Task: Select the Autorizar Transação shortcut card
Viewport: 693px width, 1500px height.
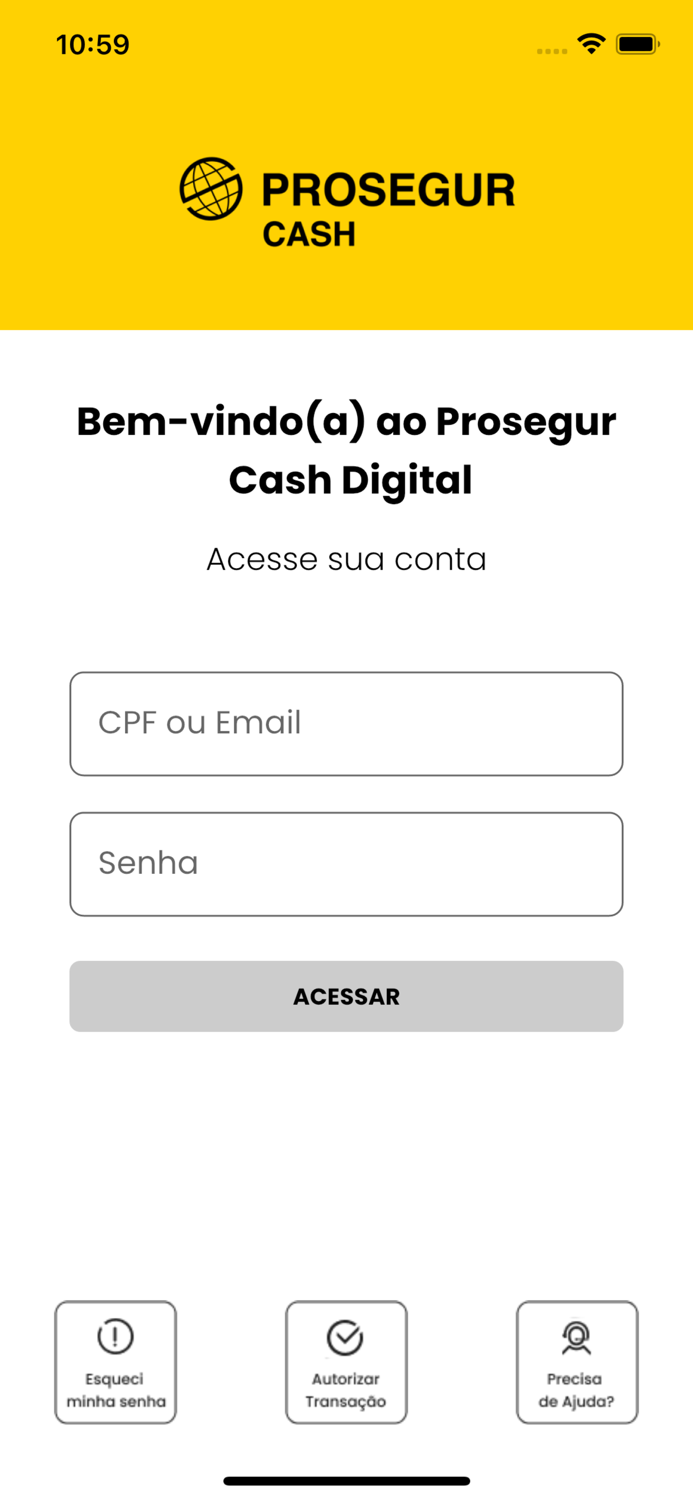Action: pyautogui.click(x=346, y=1361)
